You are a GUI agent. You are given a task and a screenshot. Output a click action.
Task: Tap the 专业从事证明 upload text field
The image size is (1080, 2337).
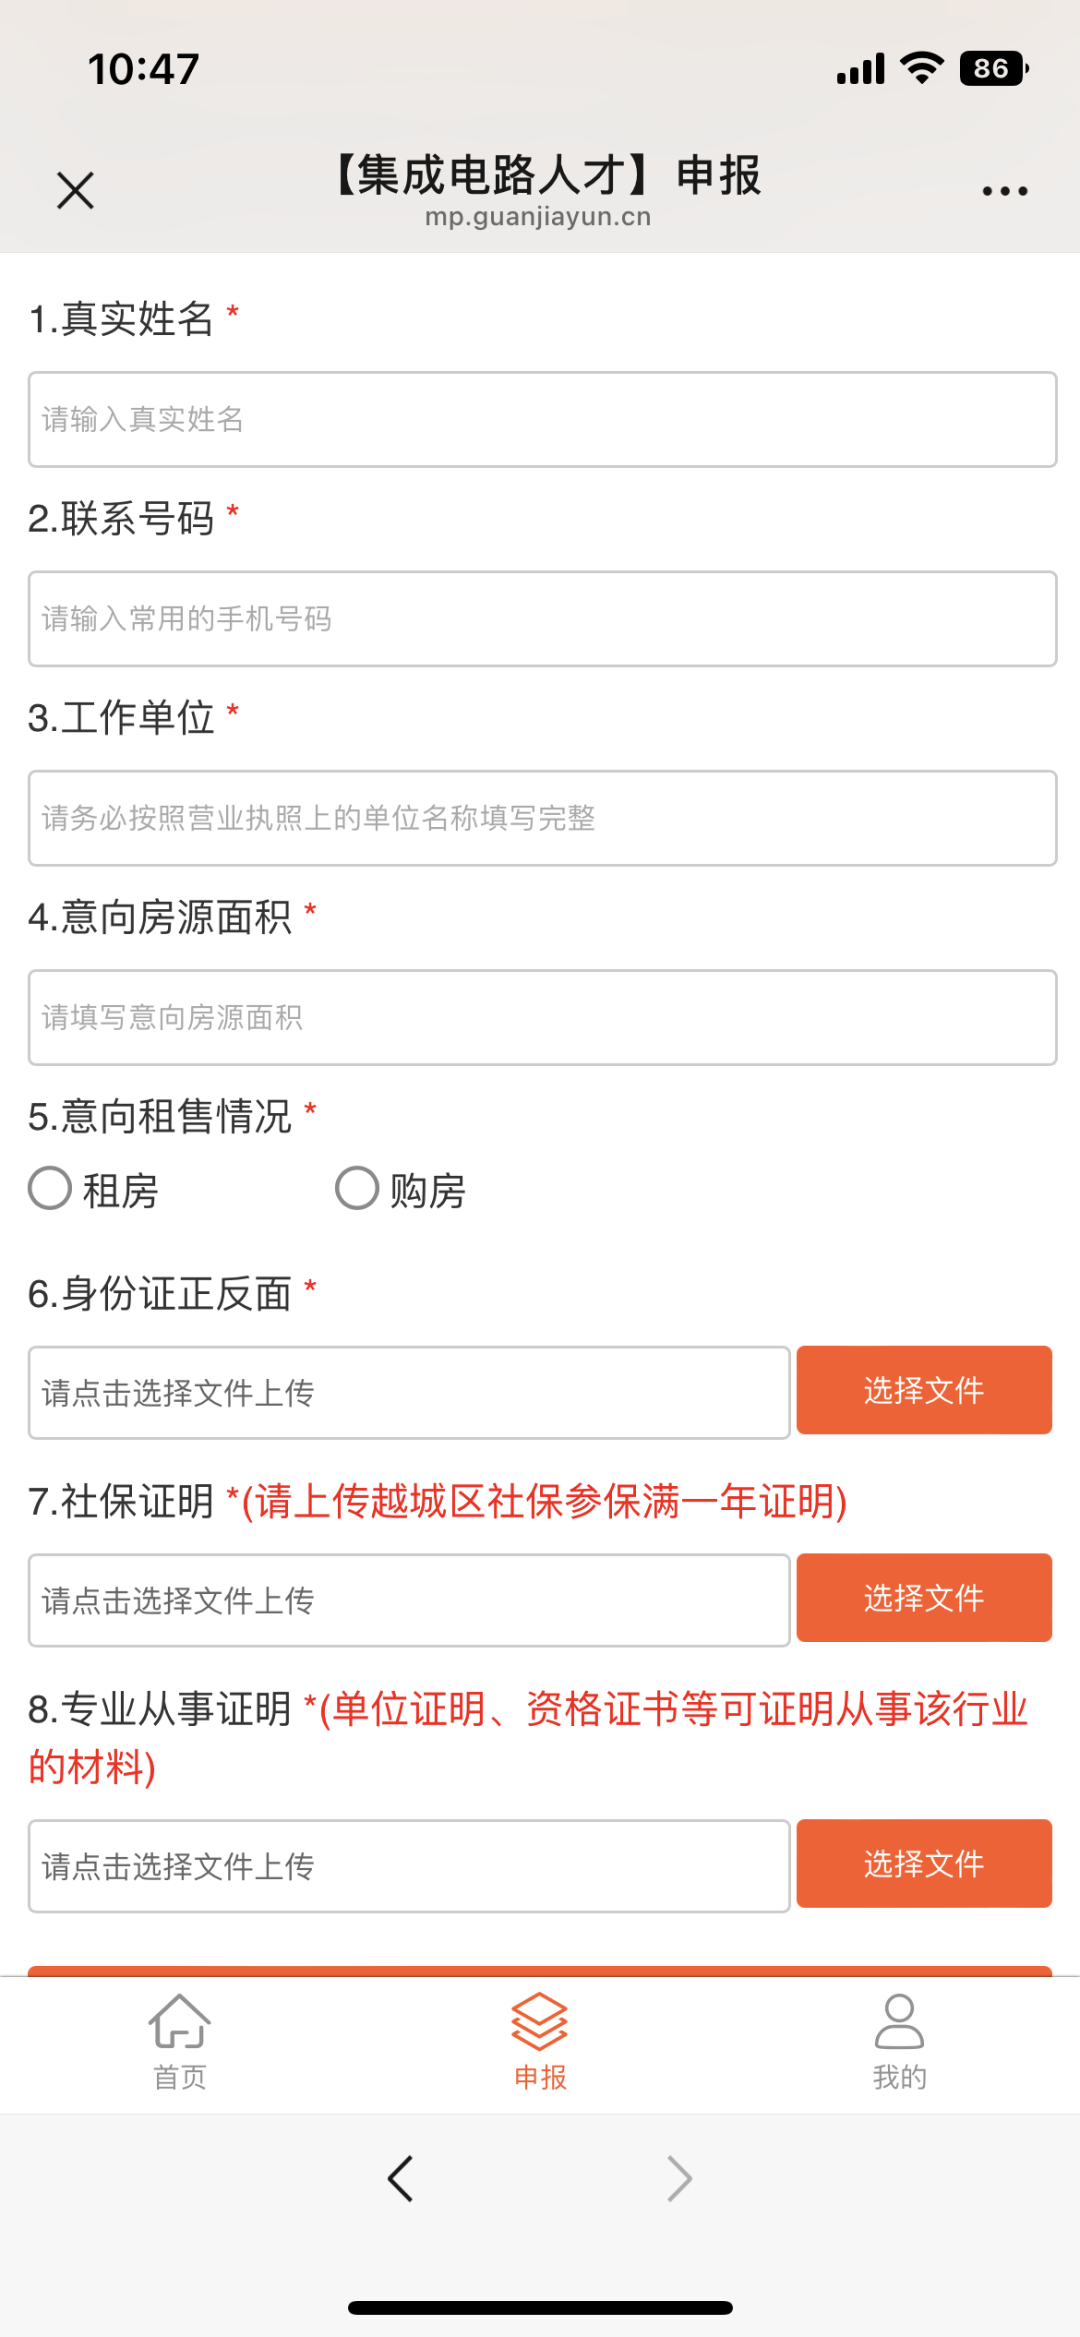(x=409, y=1866)
